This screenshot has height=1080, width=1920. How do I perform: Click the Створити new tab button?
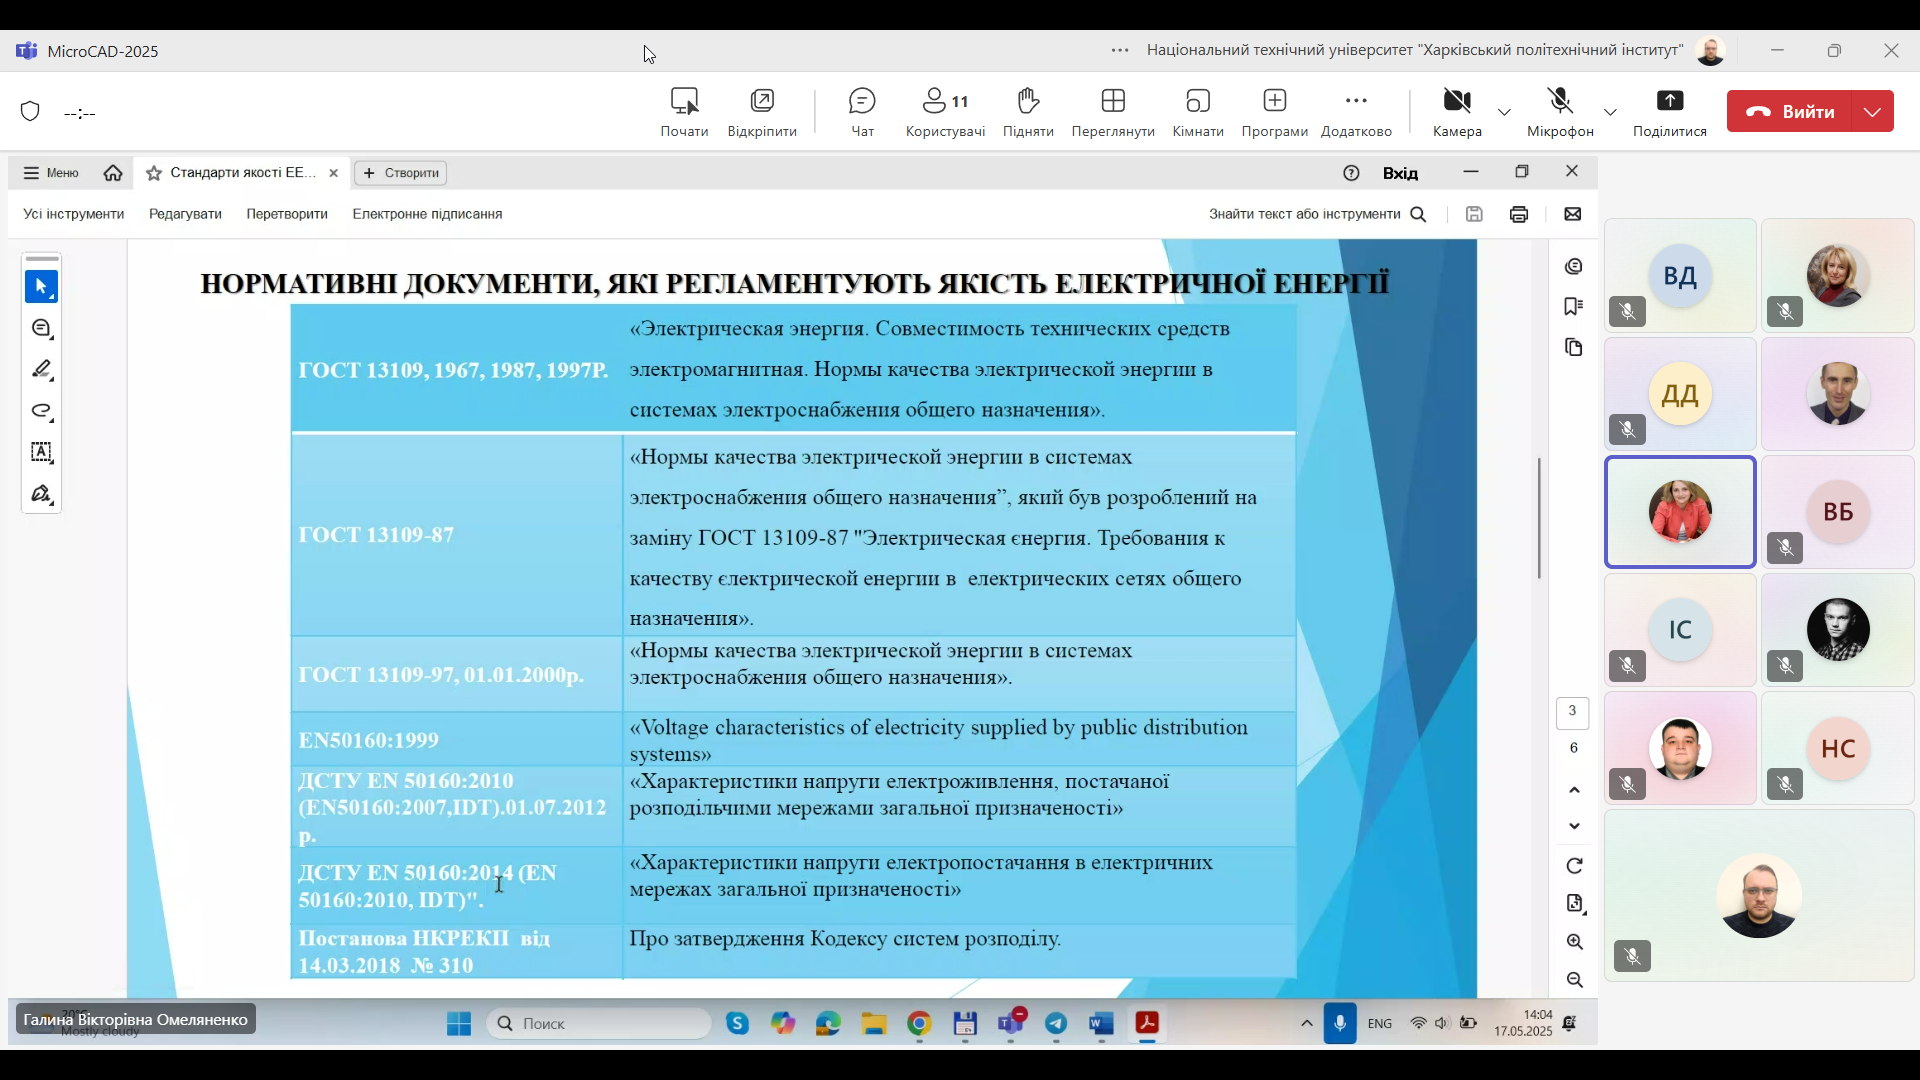(401, 173)
